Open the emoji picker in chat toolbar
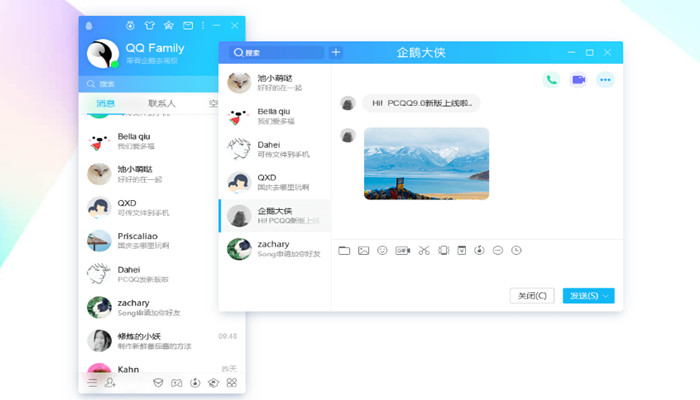The height and width of the screenshot is (400, 700). click(x=382, y=250)
